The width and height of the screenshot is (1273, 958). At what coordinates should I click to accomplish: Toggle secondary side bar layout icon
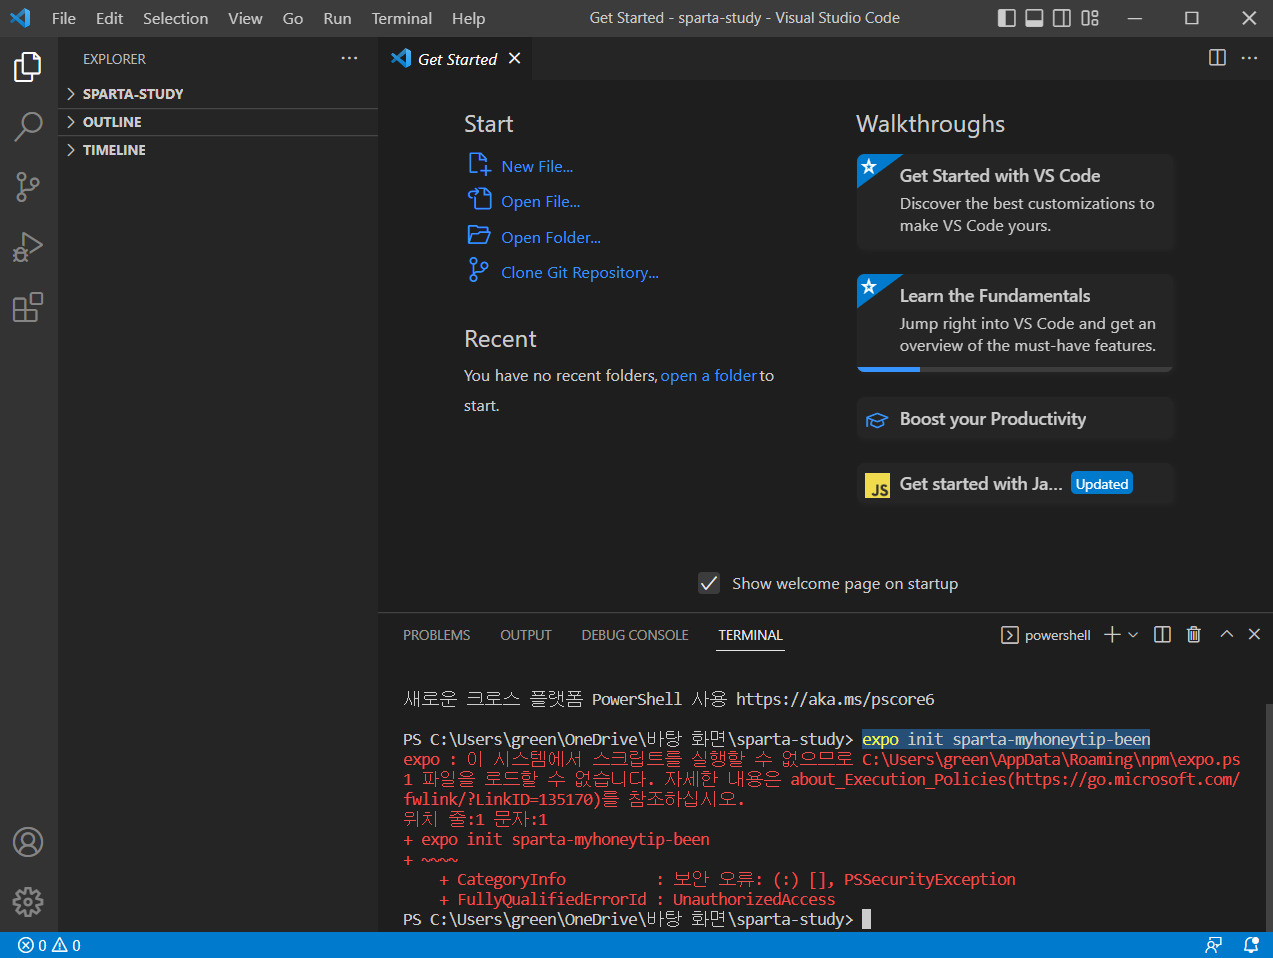(x=1062, y=18)
